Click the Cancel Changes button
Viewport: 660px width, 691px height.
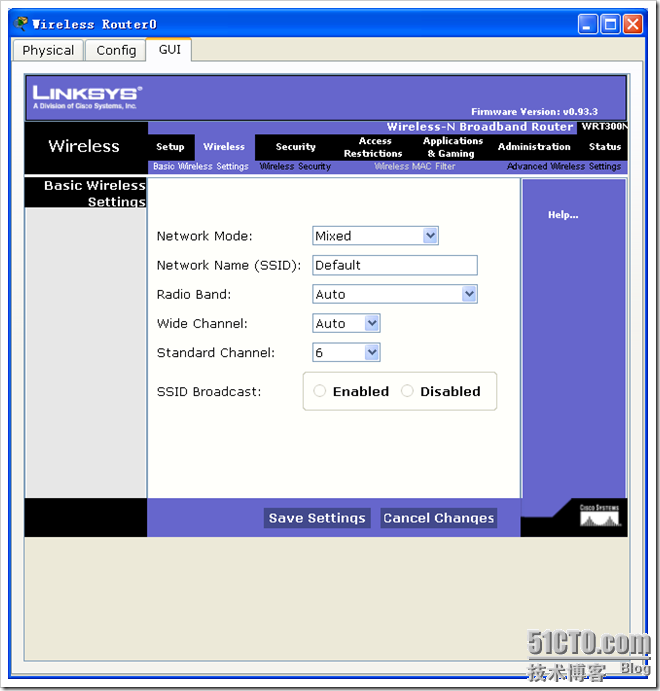click(x=438, y=517)
